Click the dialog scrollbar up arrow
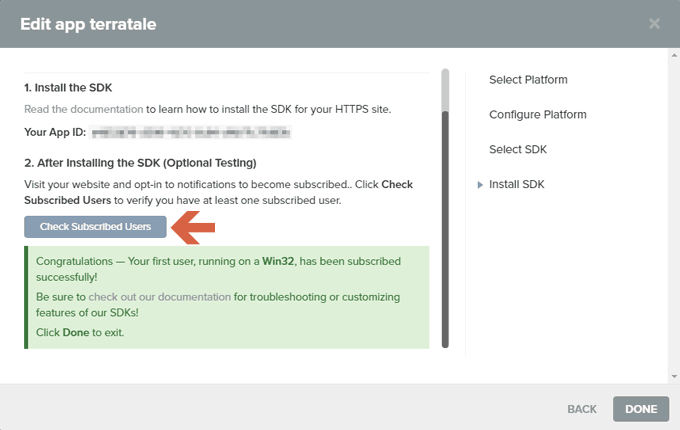 [674, 55]
